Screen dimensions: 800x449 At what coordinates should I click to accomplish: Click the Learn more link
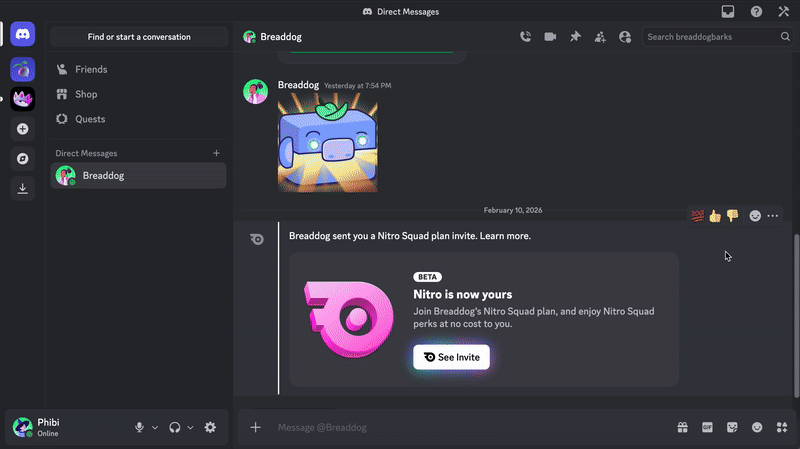tap(505, 236)
